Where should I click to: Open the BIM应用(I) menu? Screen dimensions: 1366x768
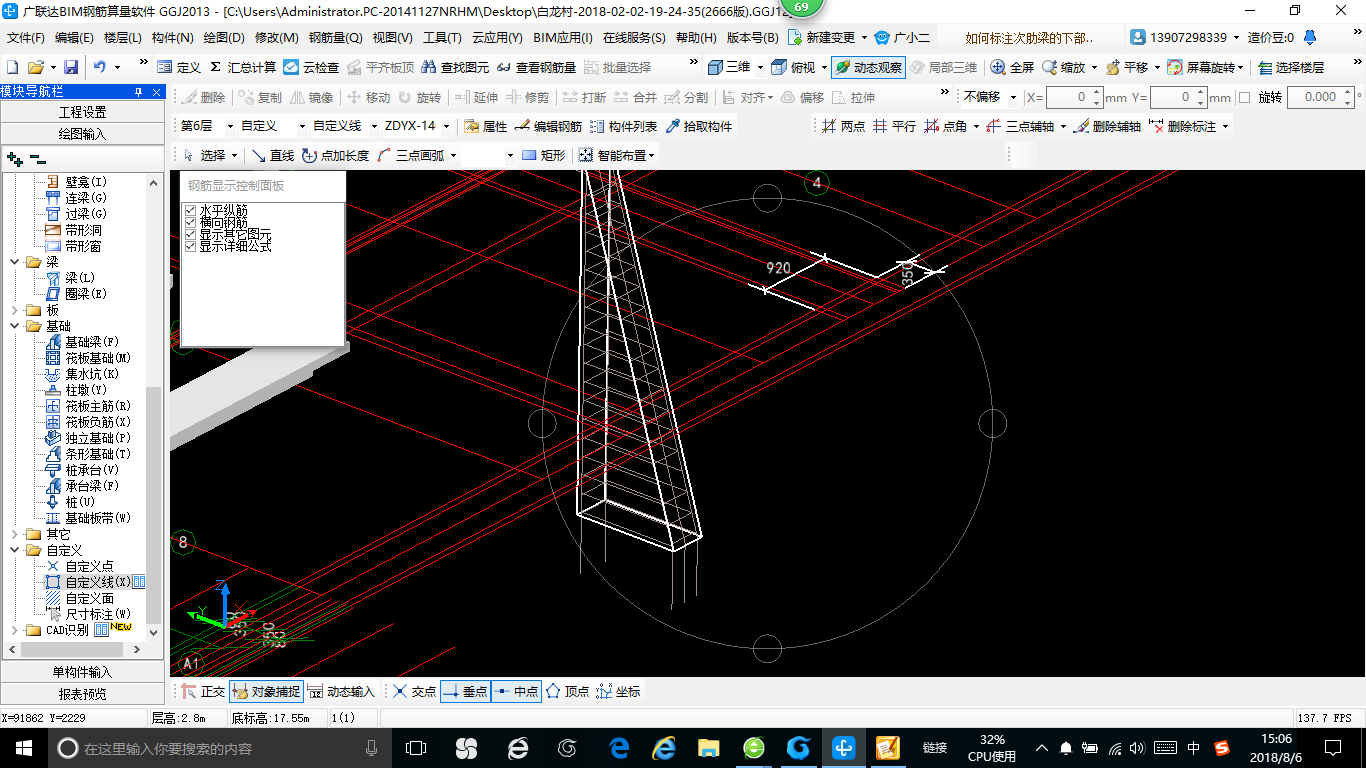coord(563,38)
